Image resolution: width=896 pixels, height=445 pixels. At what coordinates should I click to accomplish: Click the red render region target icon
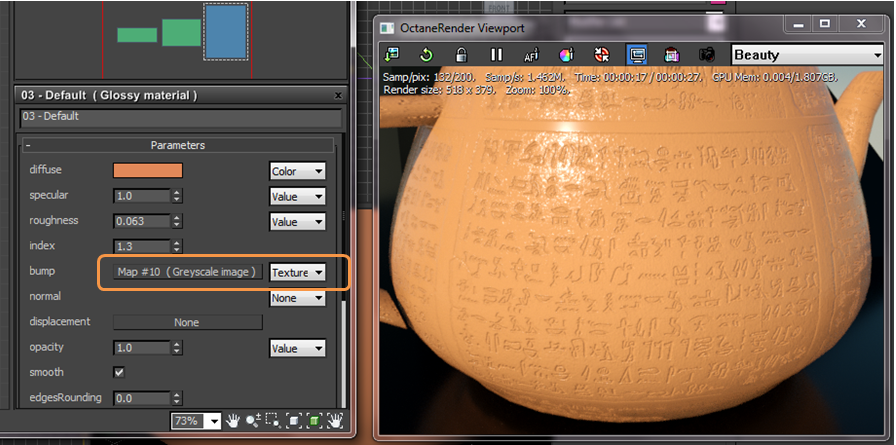(601, 55)
